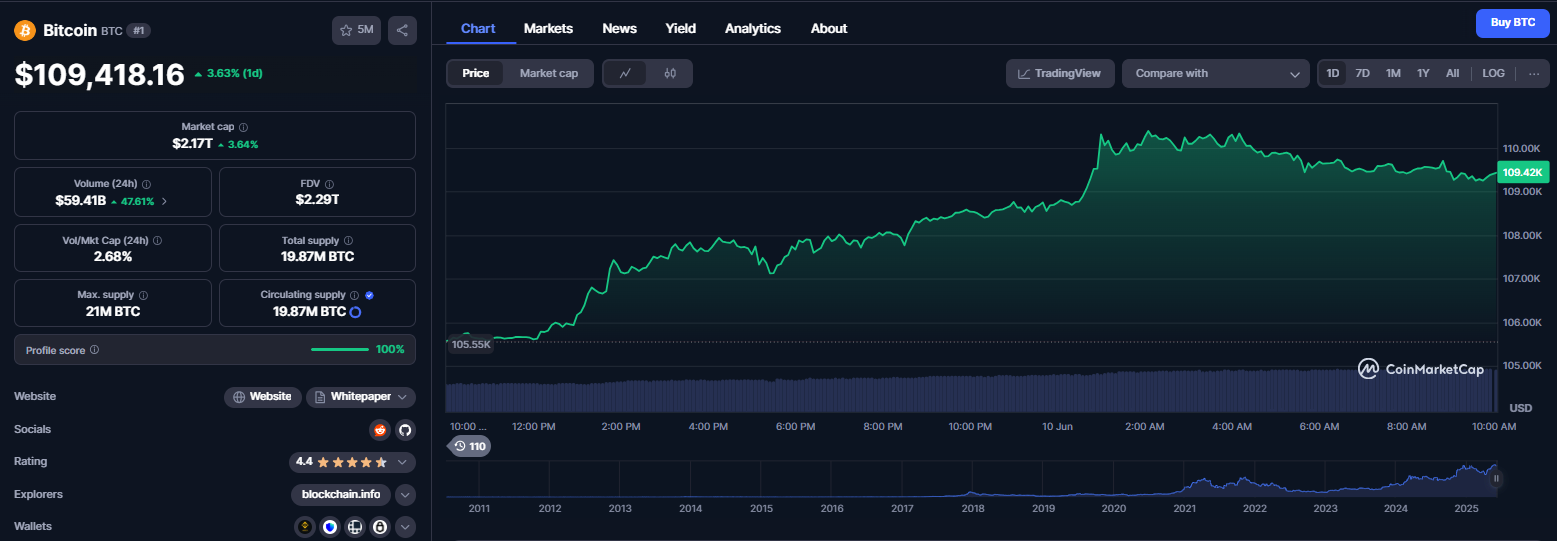This screenshot has height=541, width=1557.
Task: Click the circulating supply progress ring icon
Action: point(355,312)
